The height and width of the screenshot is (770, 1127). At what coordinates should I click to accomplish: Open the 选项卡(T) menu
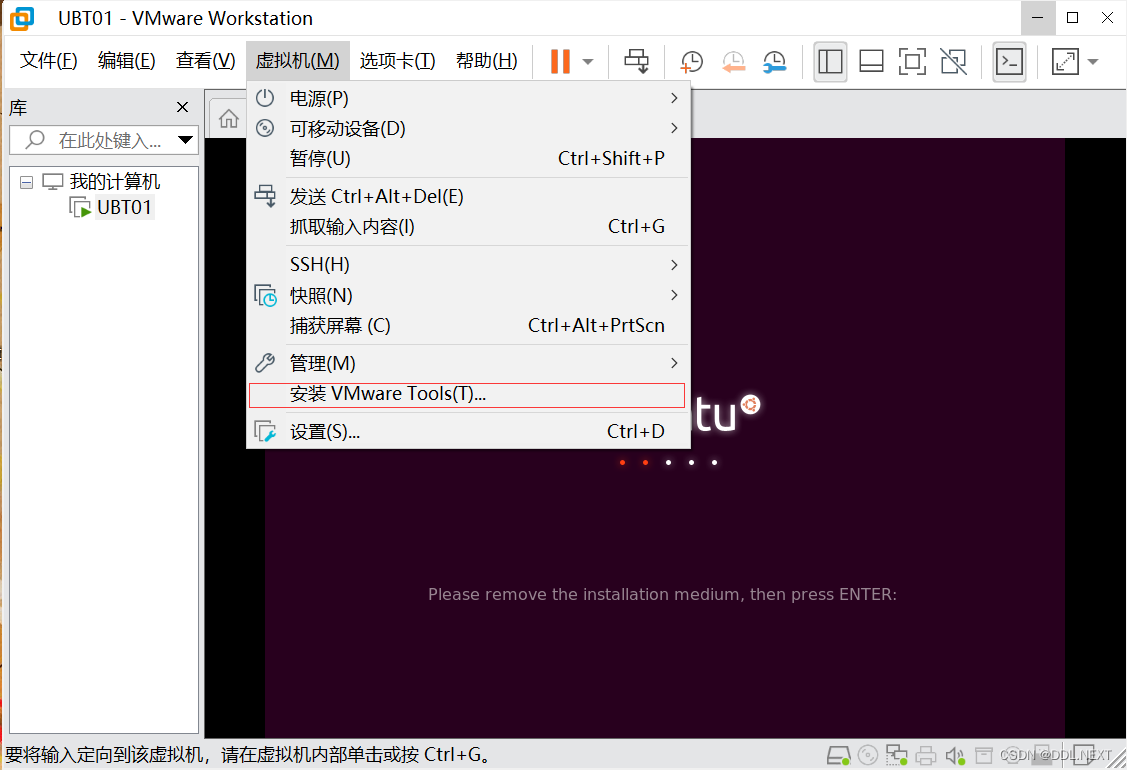[397, 60]
